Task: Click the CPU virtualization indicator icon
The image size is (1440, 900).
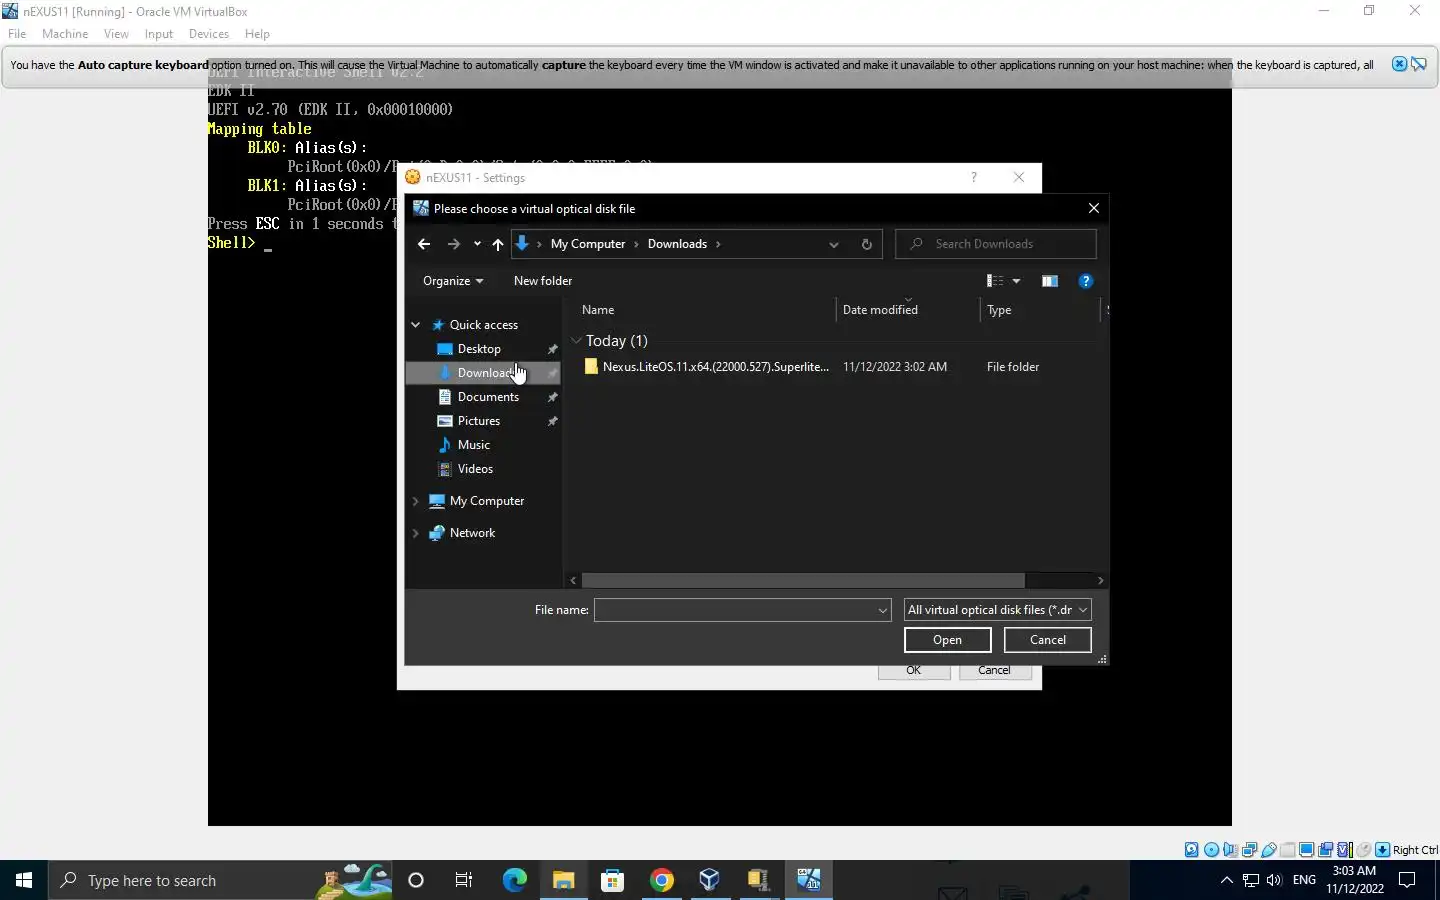Action: (1344, 850)
